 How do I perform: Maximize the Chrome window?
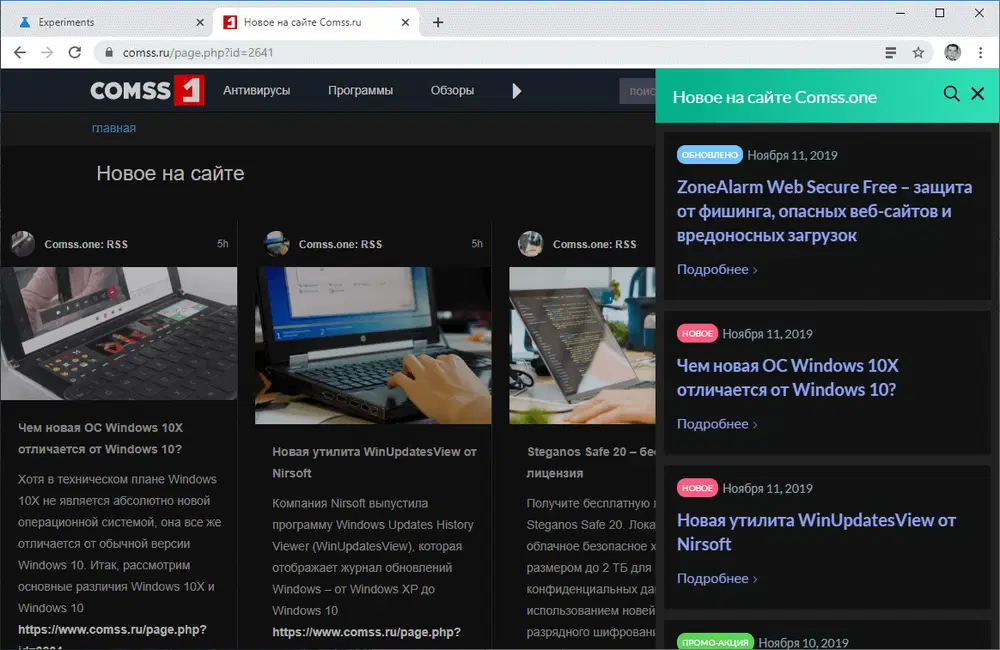tap(939, 13)
